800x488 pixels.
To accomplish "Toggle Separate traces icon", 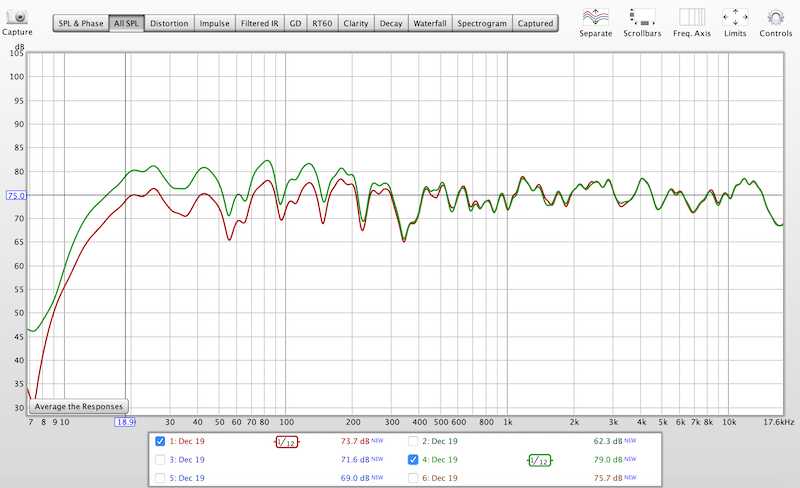I will tap(595, 17).
